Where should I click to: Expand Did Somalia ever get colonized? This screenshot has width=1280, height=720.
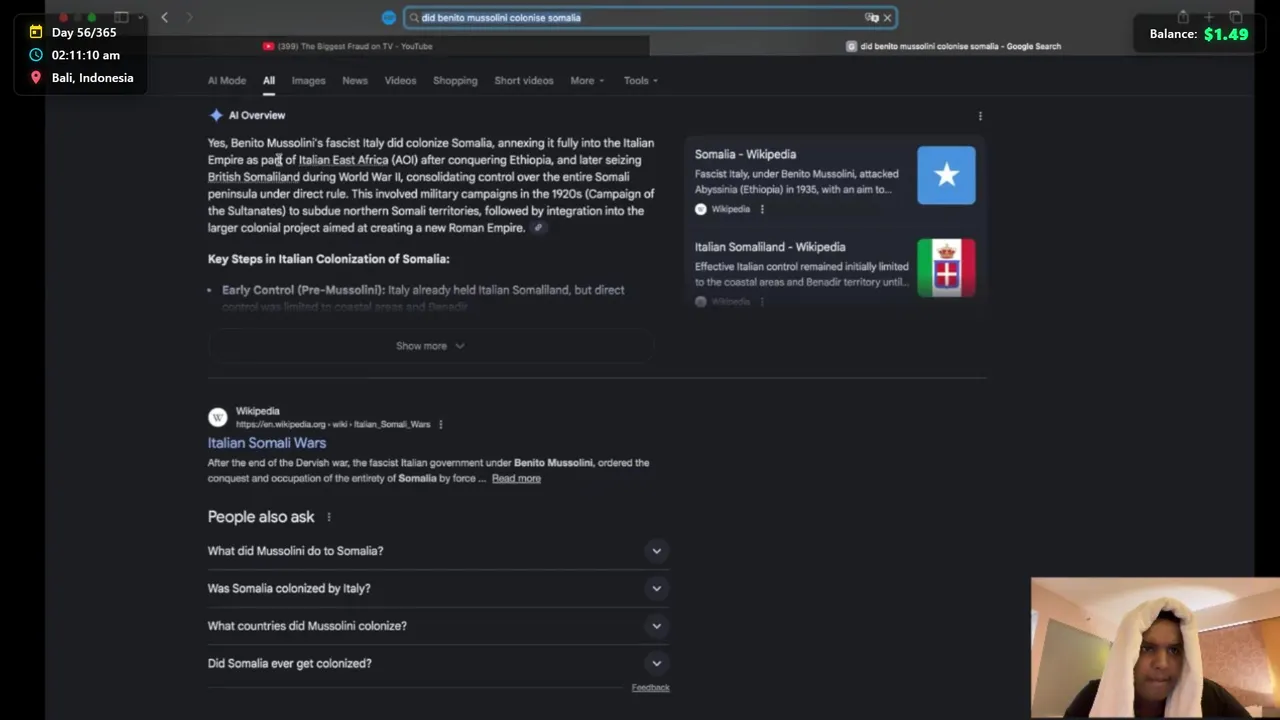point(438,663)
